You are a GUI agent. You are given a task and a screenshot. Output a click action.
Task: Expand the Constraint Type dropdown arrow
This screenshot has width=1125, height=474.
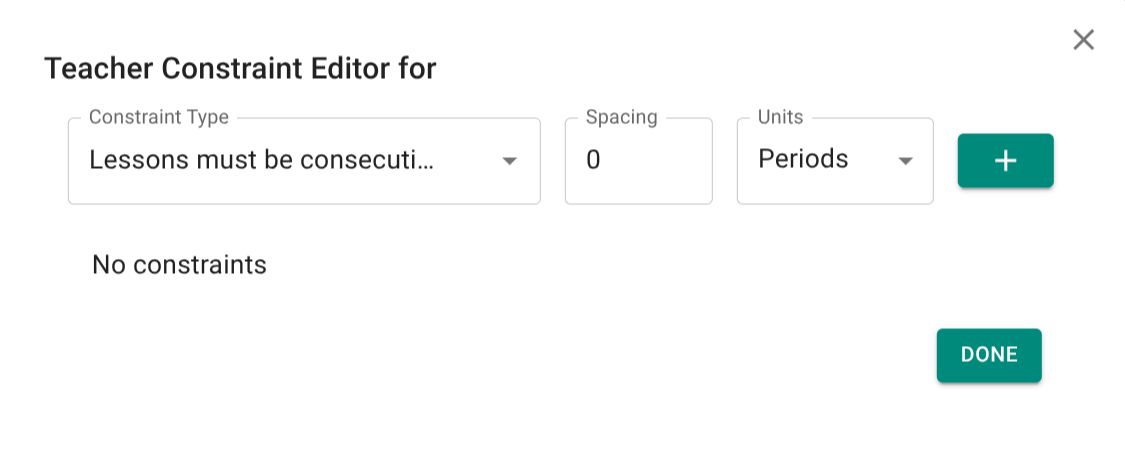509,161
